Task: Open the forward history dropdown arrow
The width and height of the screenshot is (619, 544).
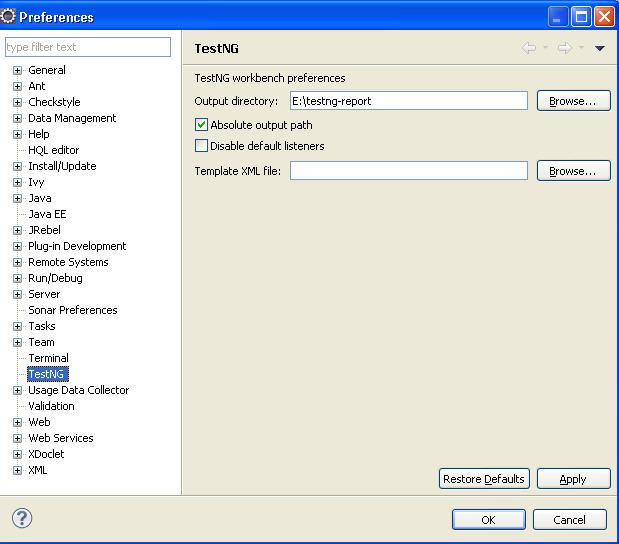Action: click(x=581, y=47)
